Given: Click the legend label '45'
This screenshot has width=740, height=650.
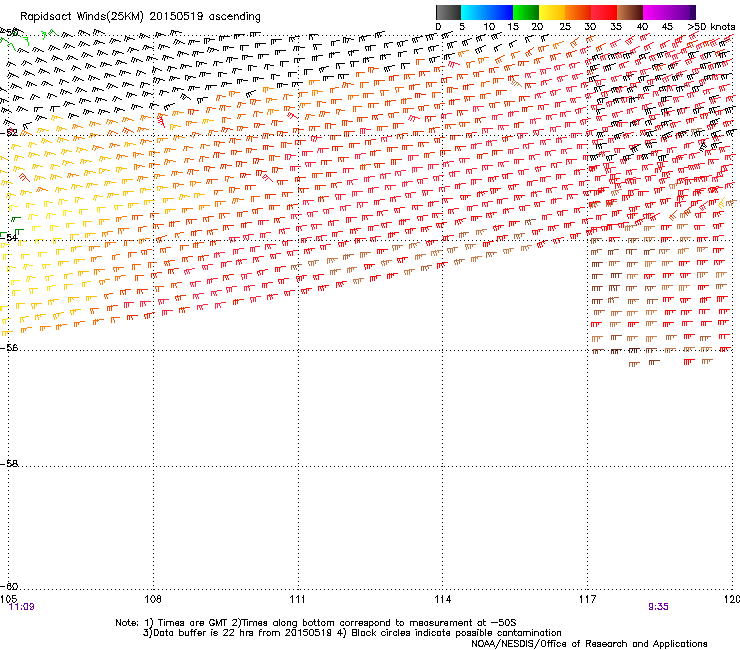Looking at the screenshot, I should pyautogui.click(x=667, y=27).
